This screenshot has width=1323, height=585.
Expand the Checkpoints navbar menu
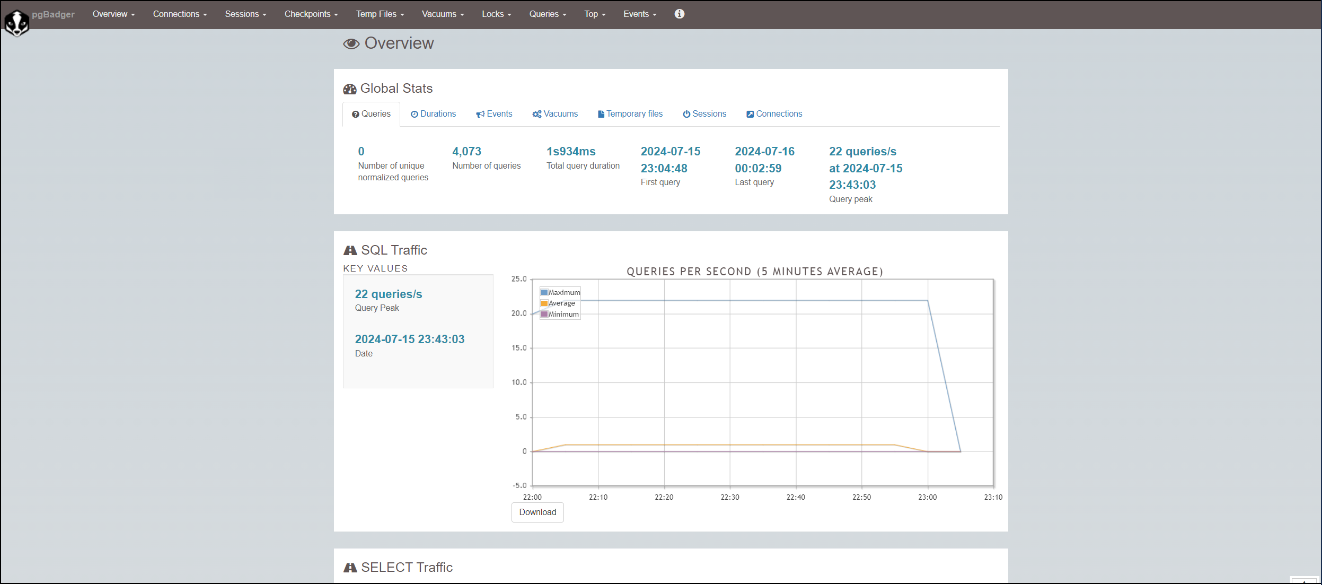click(311, 14)
